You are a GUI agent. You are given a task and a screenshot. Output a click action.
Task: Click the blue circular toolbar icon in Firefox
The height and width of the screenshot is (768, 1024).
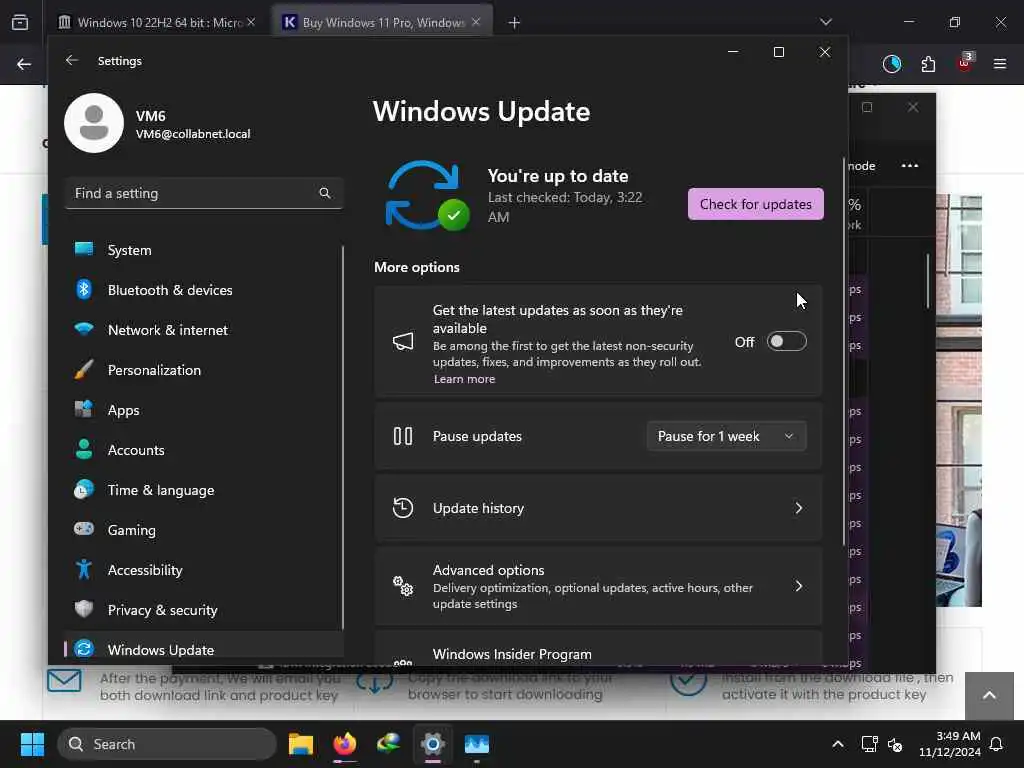[892, 64]
